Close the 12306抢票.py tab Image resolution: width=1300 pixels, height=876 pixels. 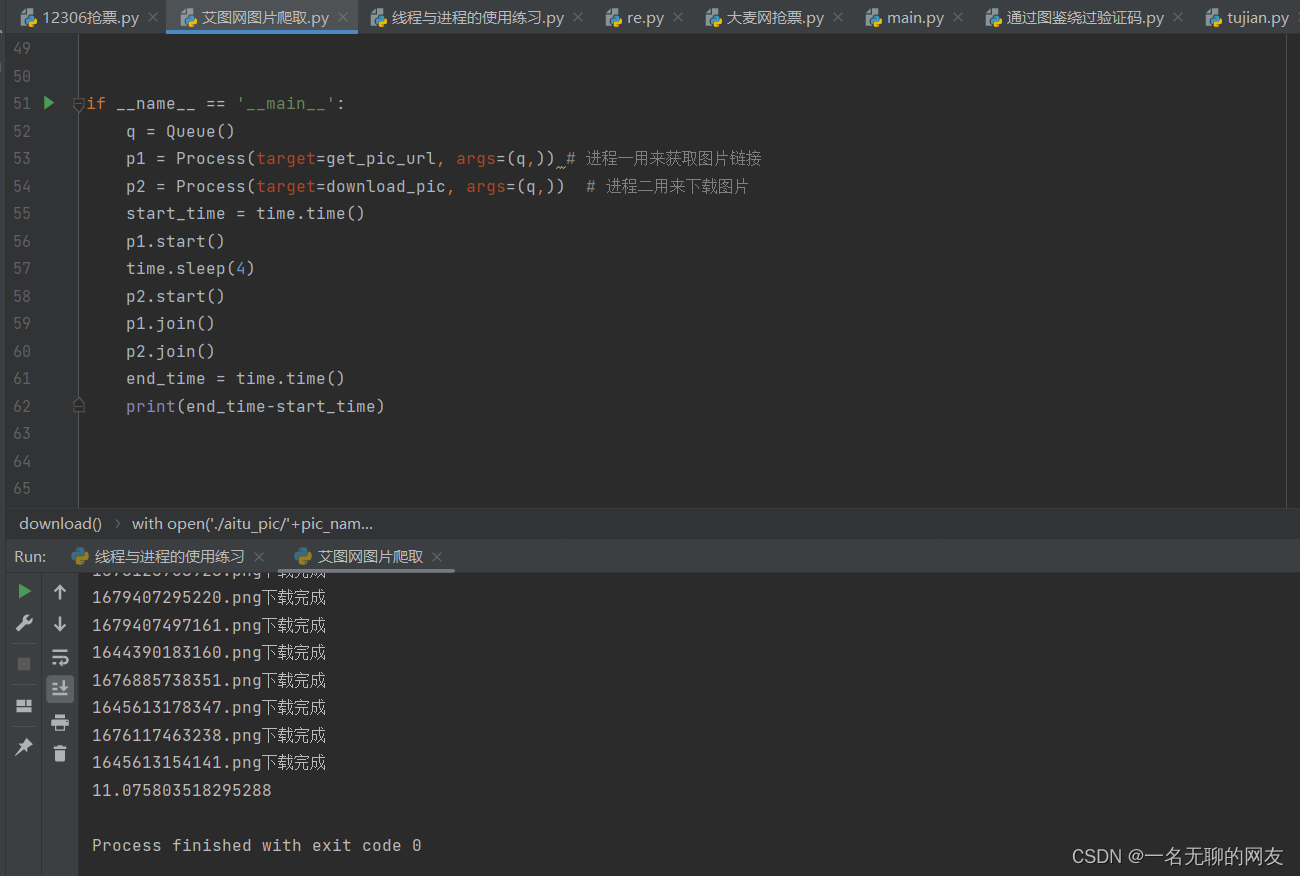[153, 17]
